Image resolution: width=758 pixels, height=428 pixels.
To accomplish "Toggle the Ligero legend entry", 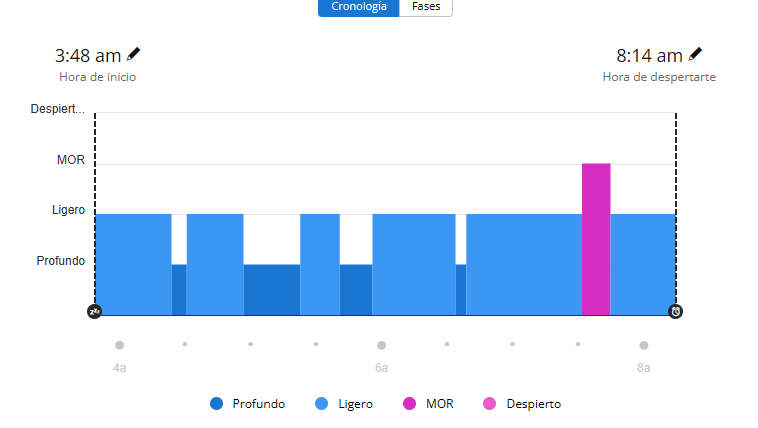I will 344,404.
